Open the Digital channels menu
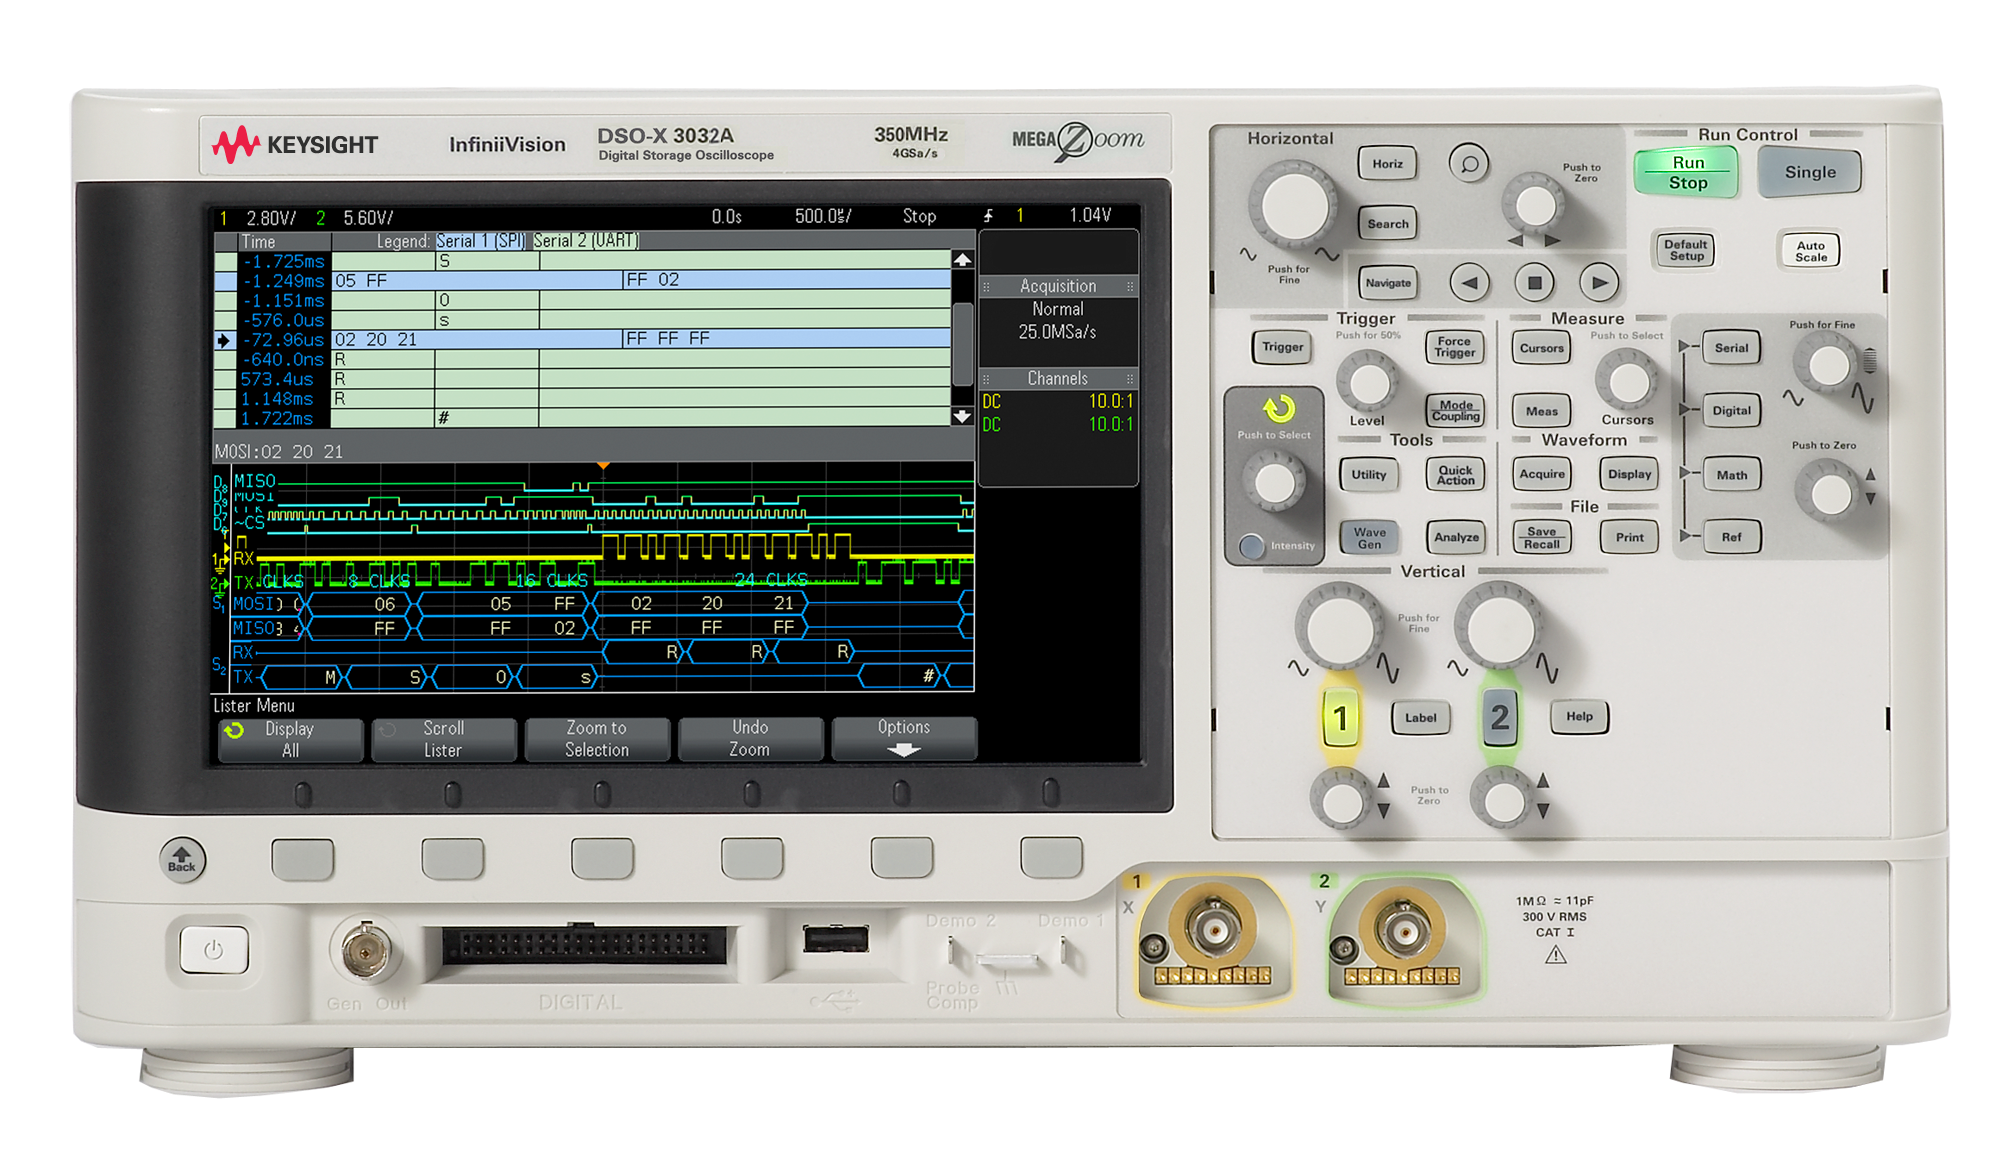Viewport: 2005px width, 1169px height. click(1731, 410)
